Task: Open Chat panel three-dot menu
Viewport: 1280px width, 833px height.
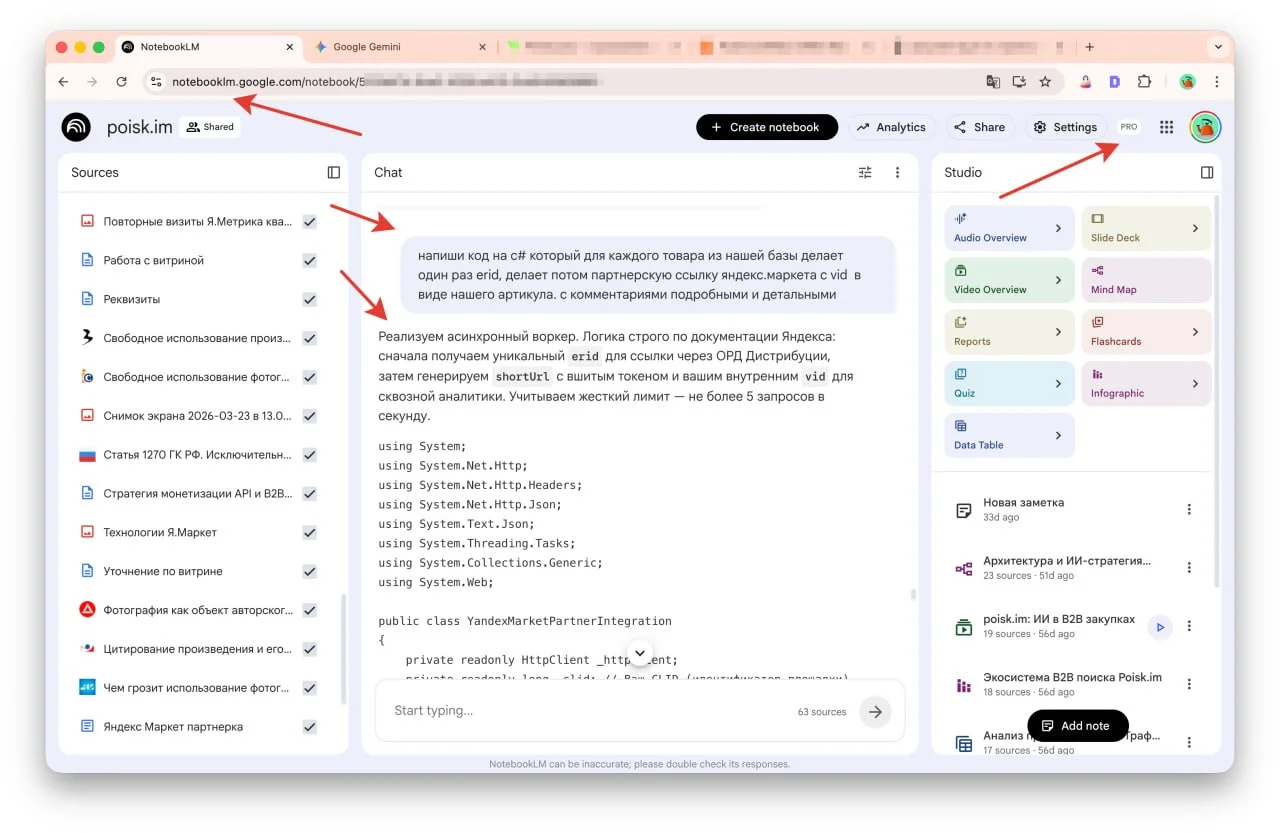Action: click(x=897, y=173)
